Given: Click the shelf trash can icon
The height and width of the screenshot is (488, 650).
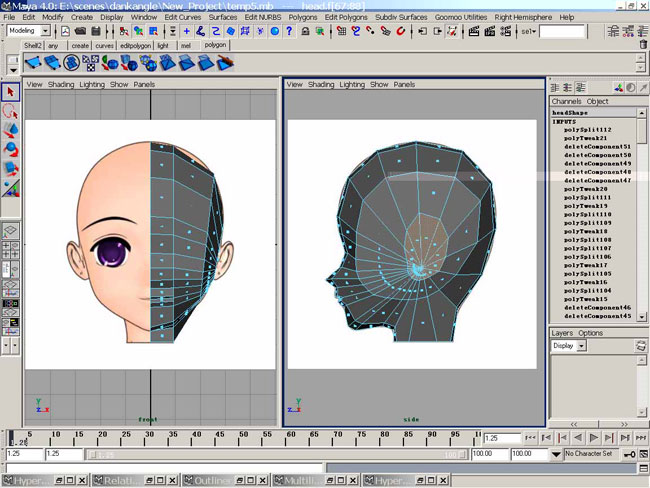Looking at the screenshot, I should coord(643,44).
